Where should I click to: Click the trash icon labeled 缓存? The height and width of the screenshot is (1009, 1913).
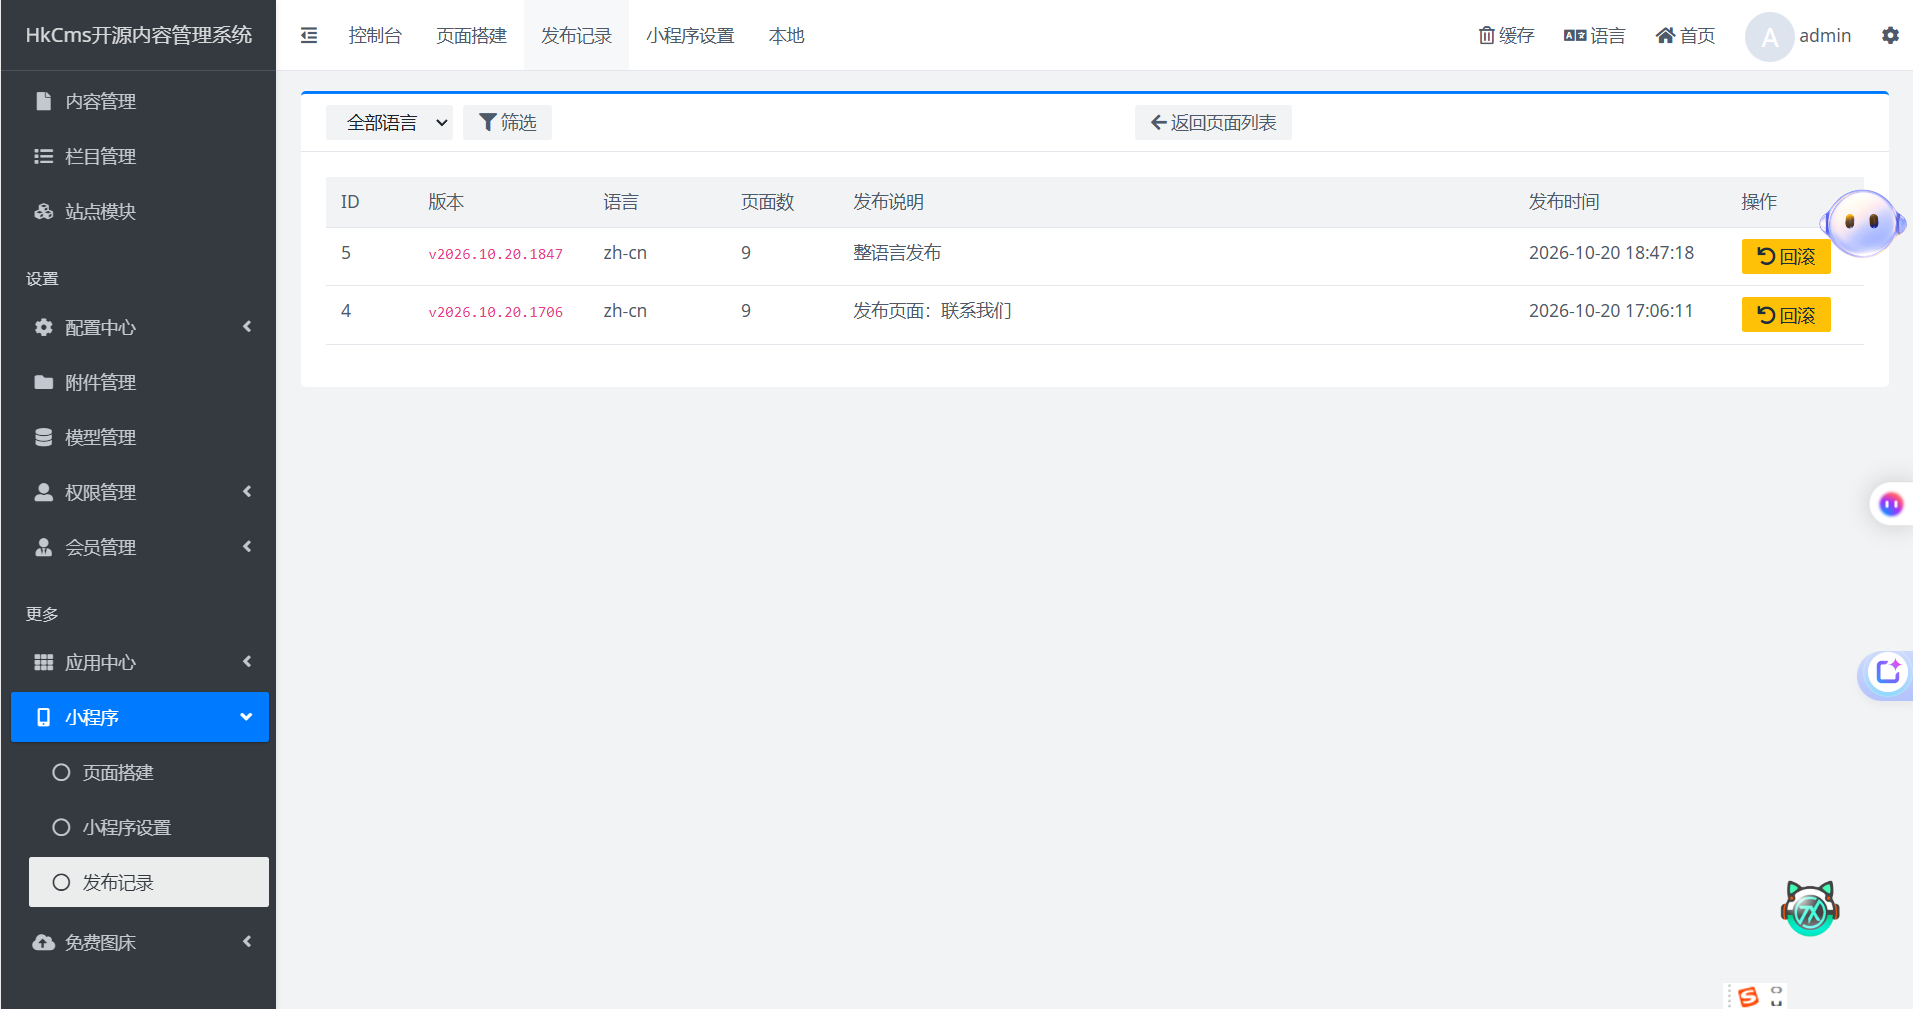[x=1506, y=36]
